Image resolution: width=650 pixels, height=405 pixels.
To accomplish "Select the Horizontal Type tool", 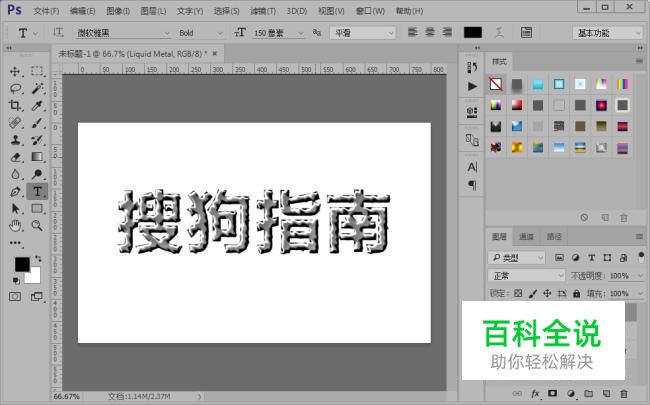I will point(37,192).
